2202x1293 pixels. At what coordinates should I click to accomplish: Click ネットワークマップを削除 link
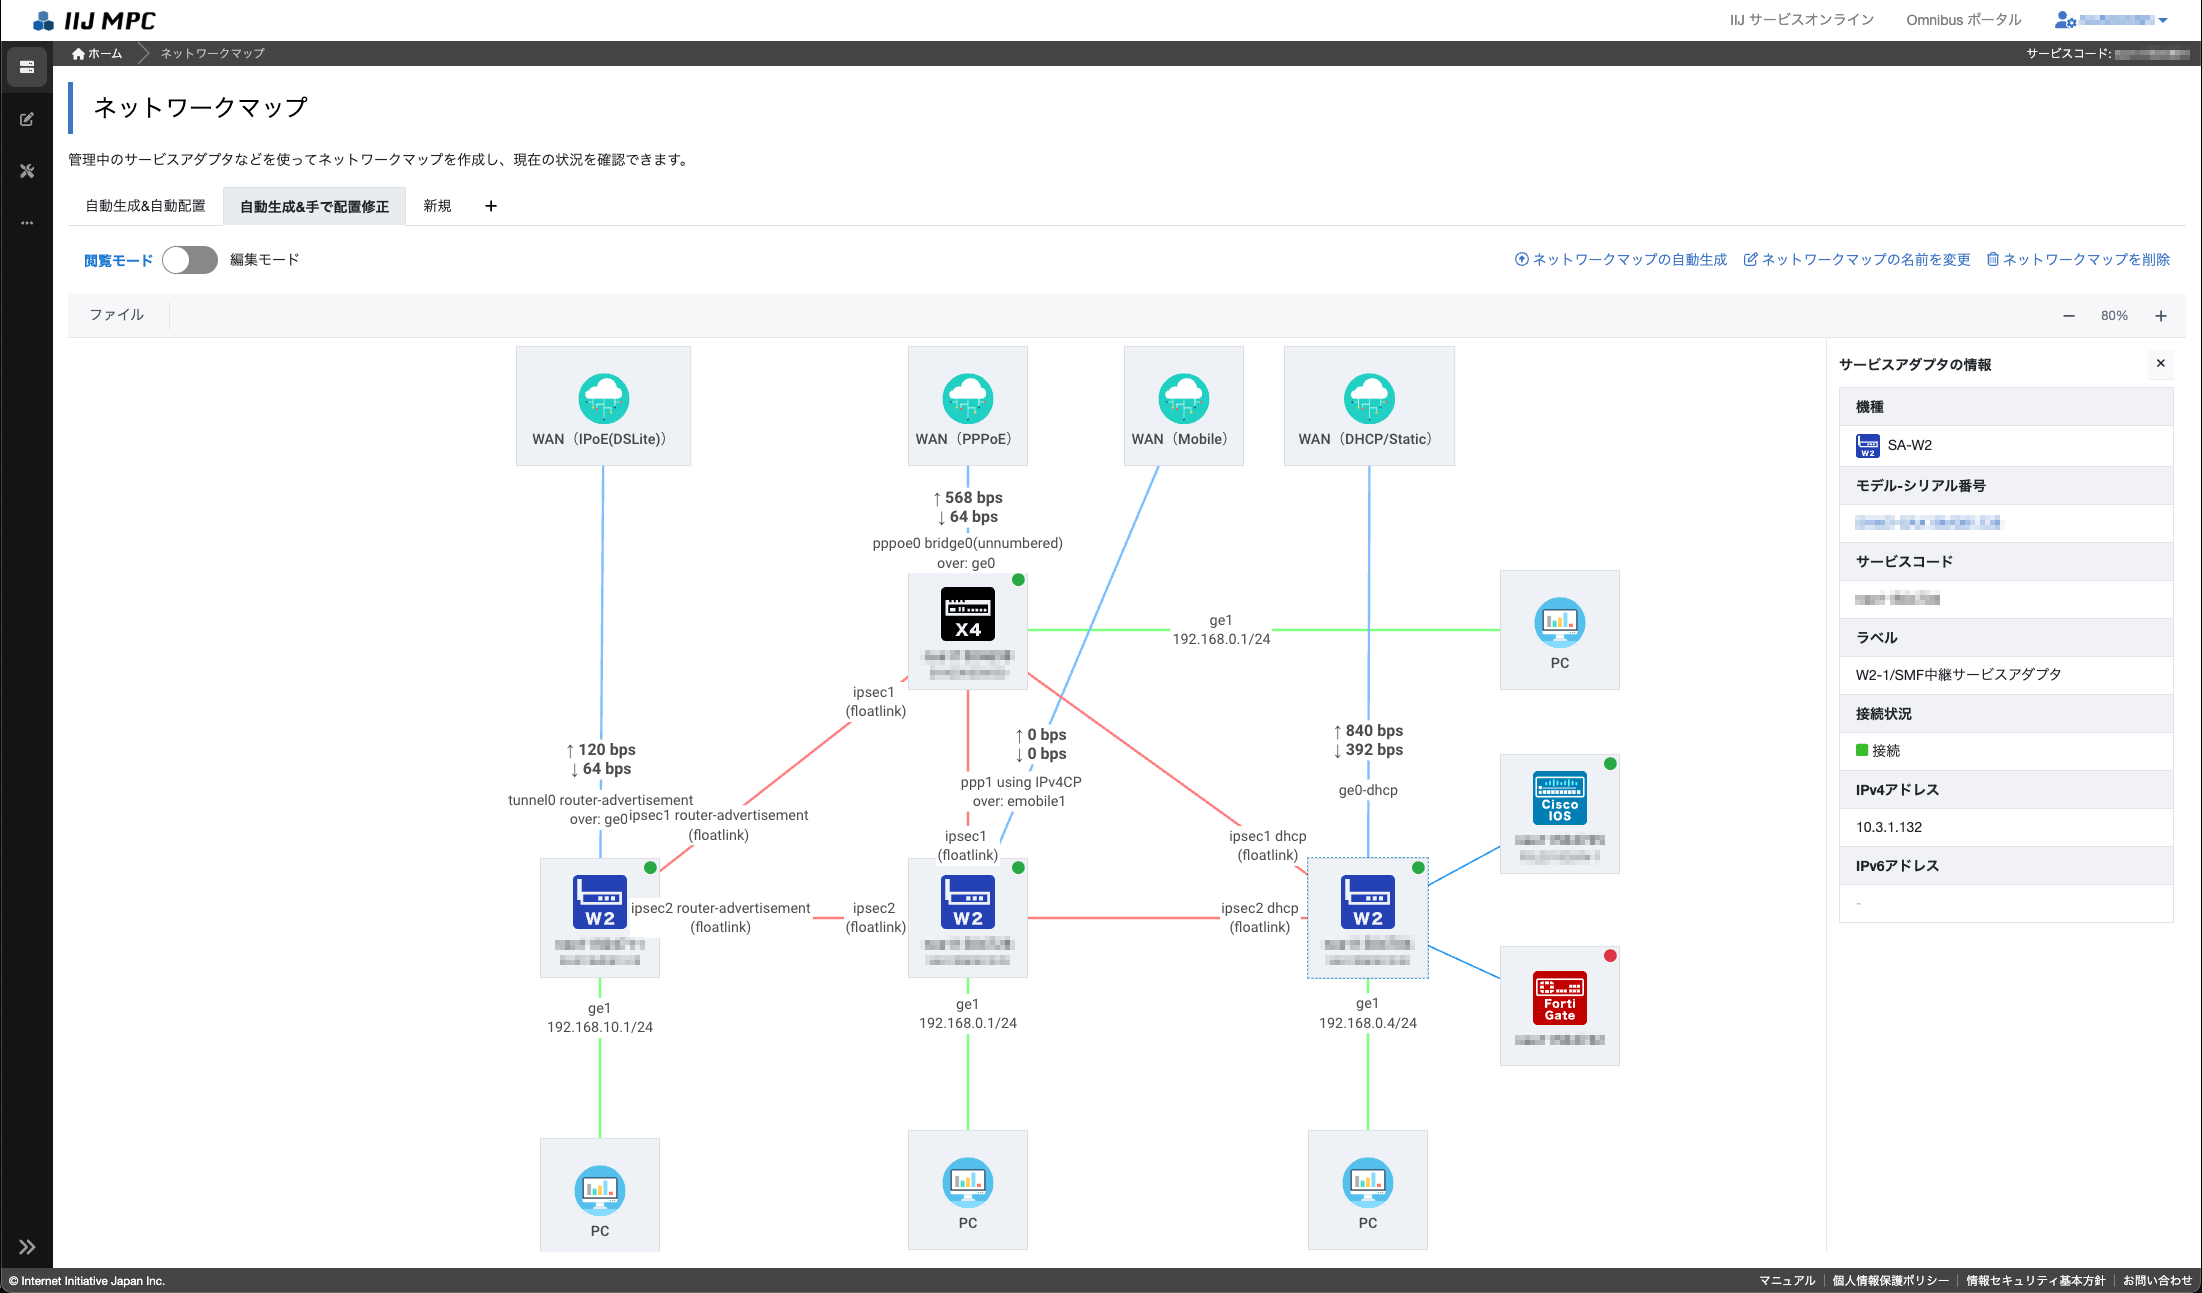[x=2078, y=260]
